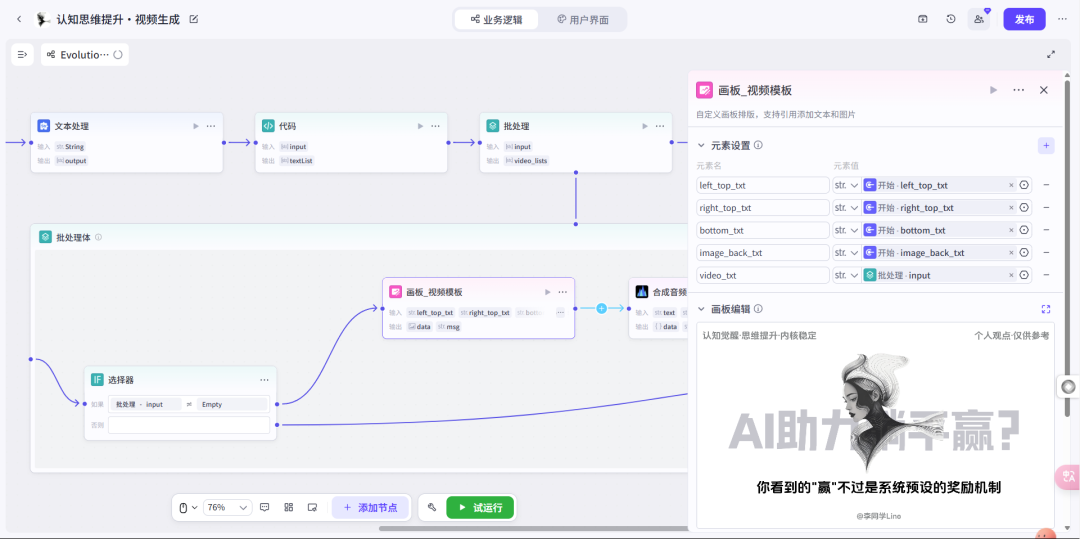Switch to 用户界面 tab
The height and width of the screenshot is (539, 1080).
coord(583,19)
